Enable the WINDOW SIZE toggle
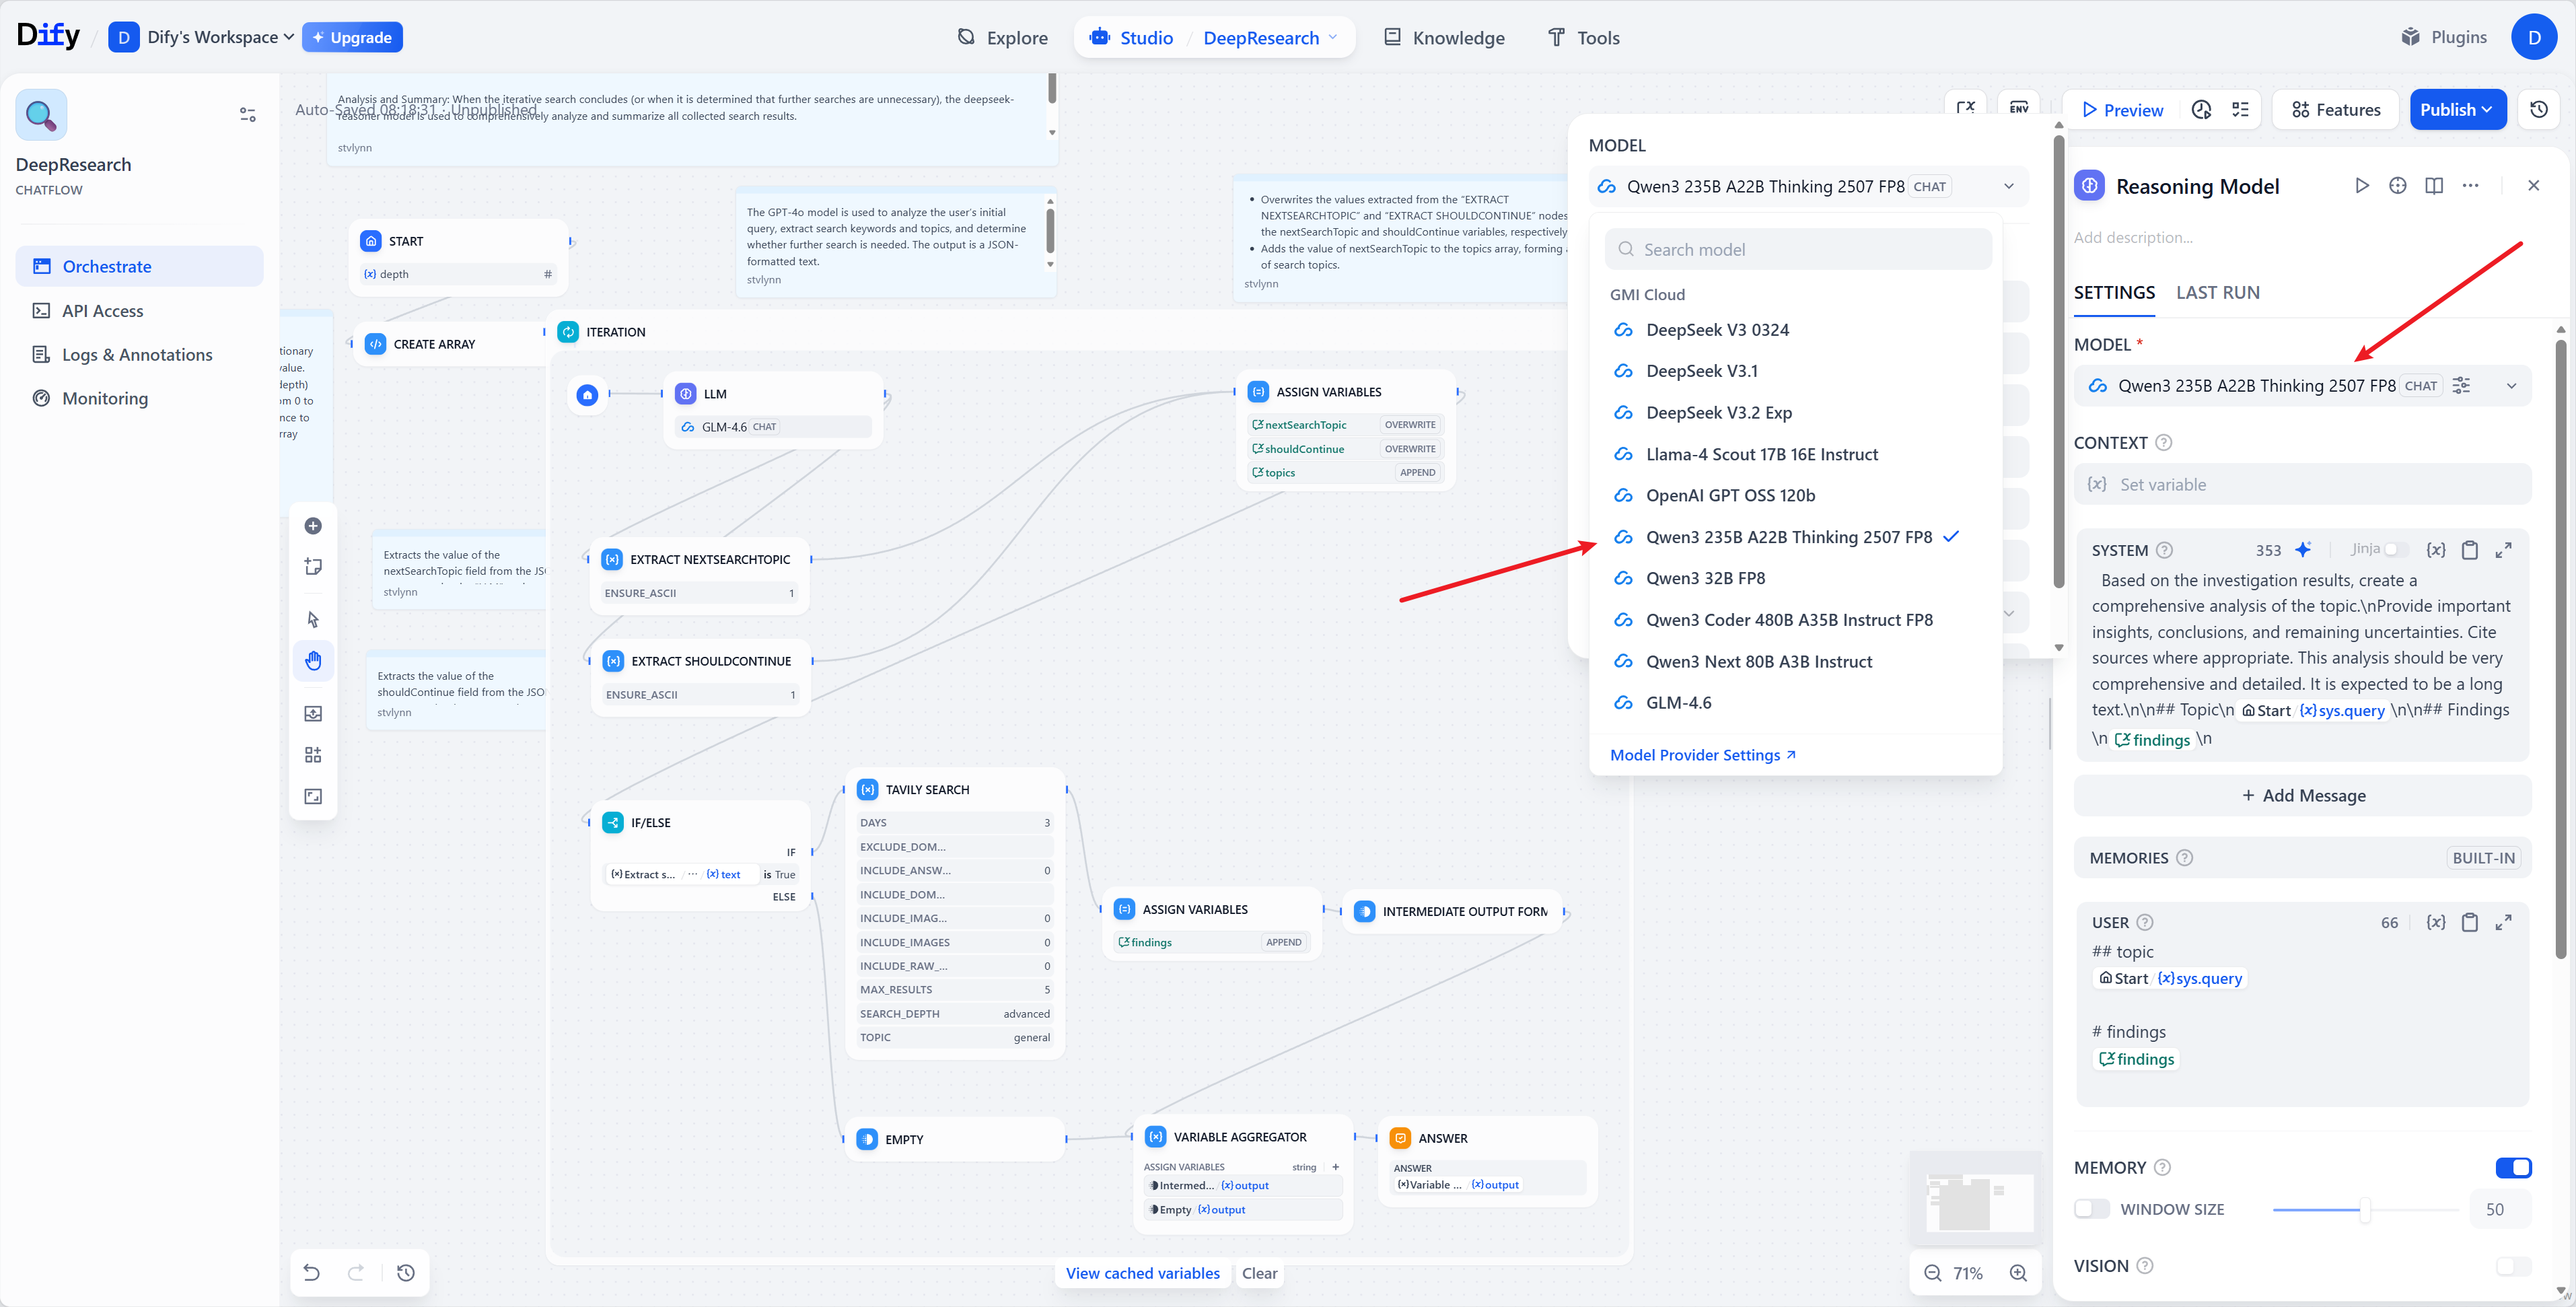The height and width of the screenshot is (1307, 2576). pos(2091,1209)
